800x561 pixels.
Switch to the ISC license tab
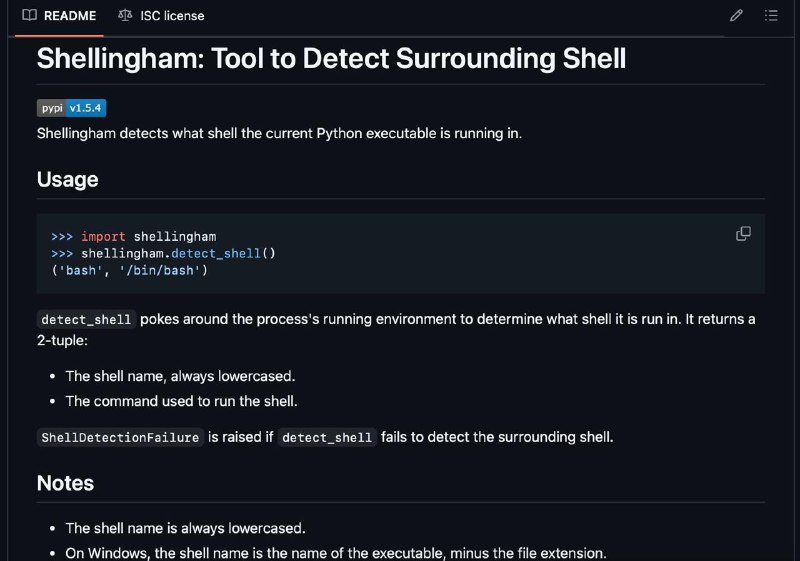click(x=161, y=16)
